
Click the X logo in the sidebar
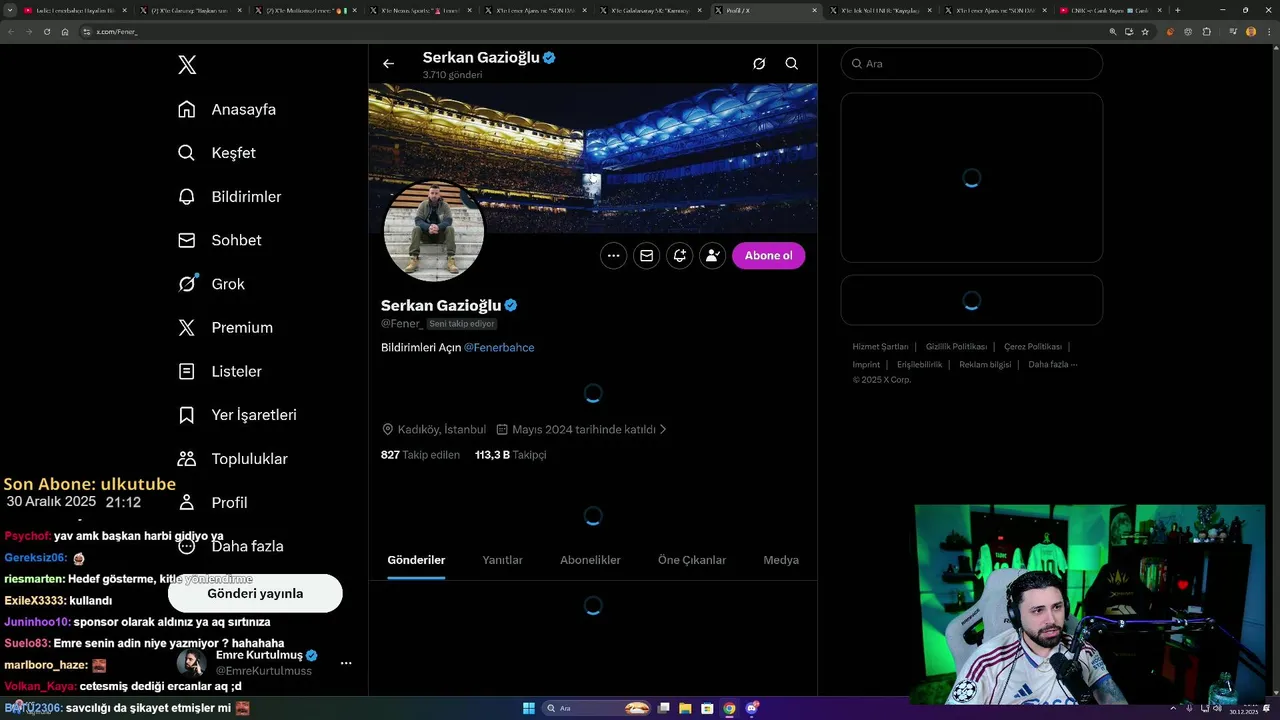click(187, 65)
